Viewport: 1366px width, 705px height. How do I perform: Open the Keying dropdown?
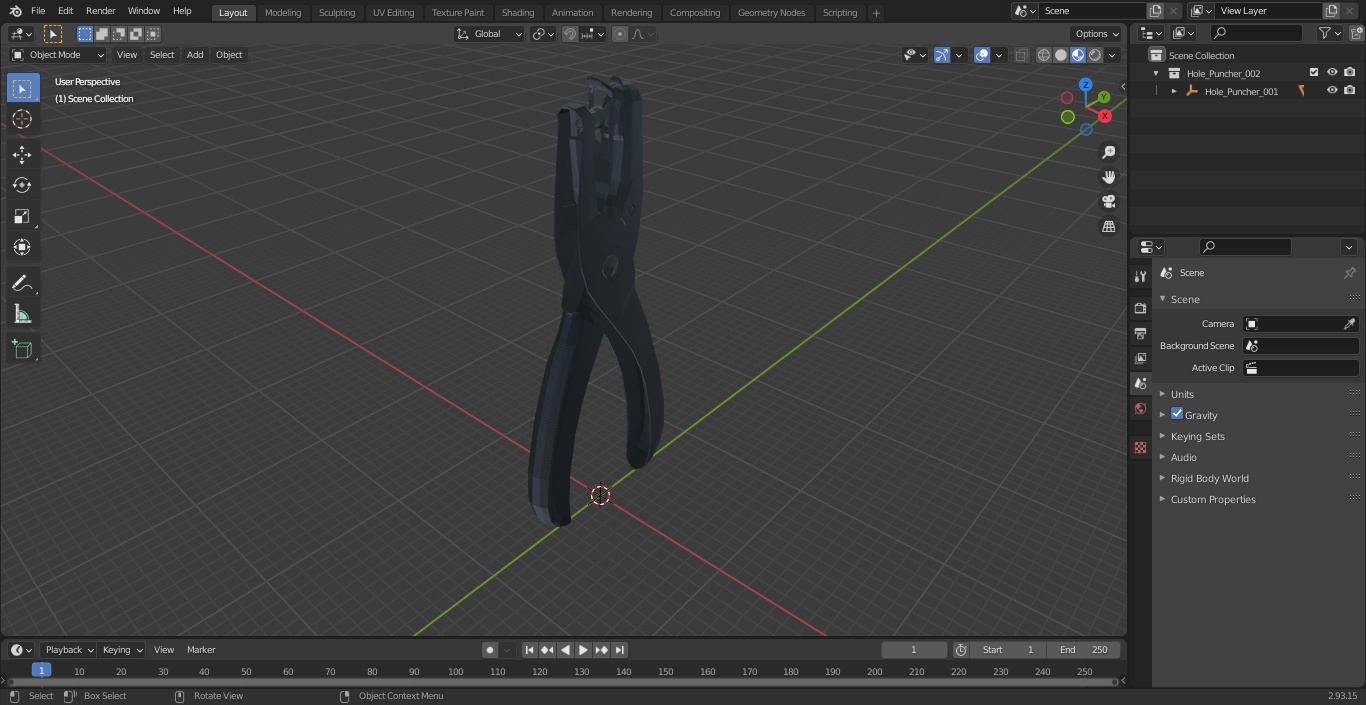coord(122,650)
